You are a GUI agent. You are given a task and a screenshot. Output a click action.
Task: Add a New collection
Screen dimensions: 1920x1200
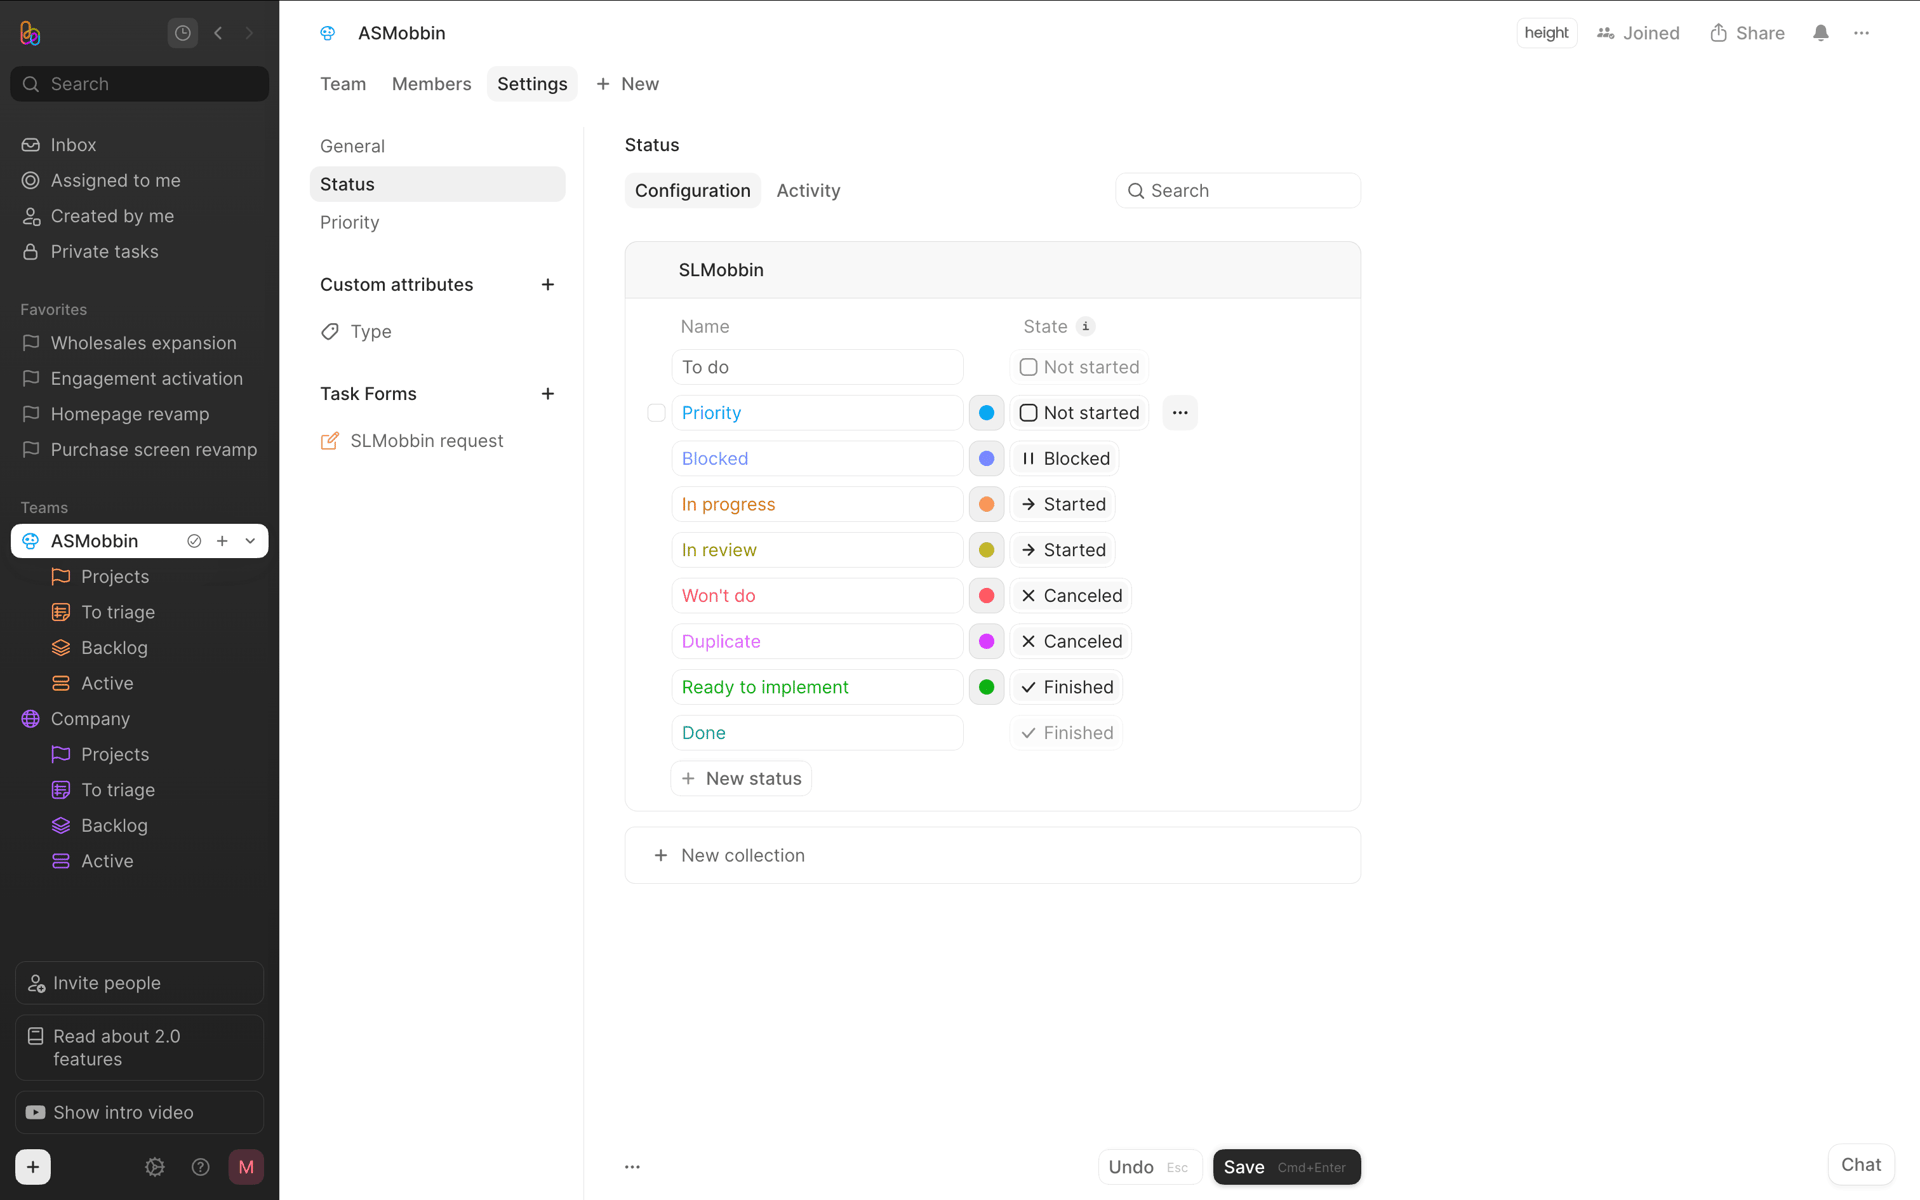click(992, 856)
